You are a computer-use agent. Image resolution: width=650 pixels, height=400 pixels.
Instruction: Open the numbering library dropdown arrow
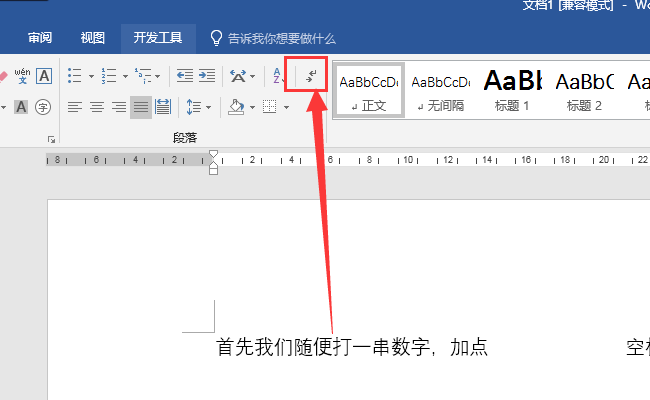(x=125, y=76)
